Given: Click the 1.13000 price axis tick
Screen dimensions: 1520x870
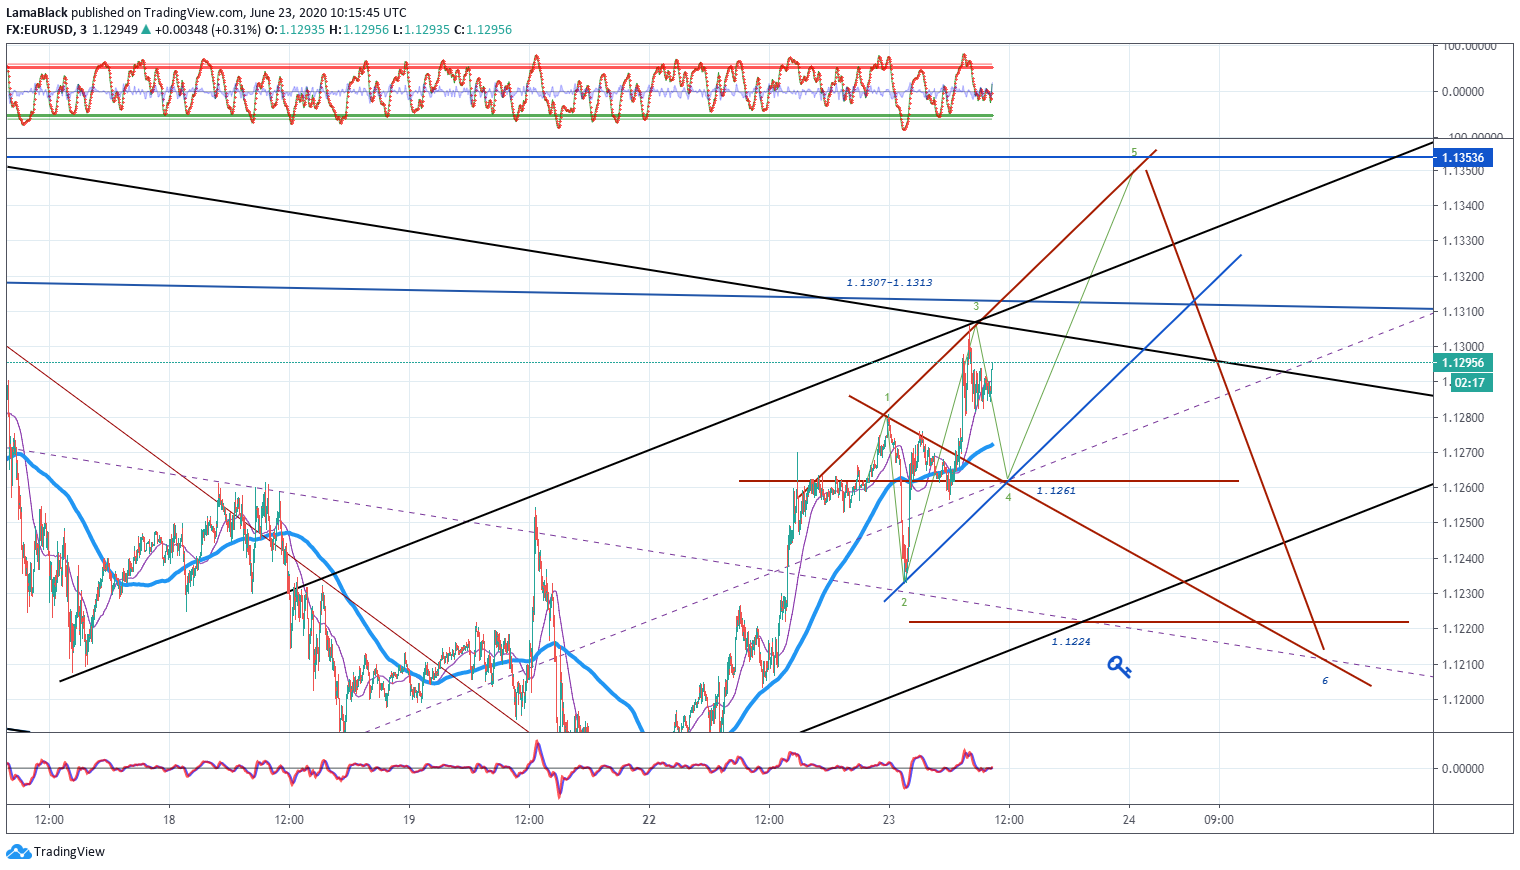Looking at the screenshot, I should [1462, 347].
